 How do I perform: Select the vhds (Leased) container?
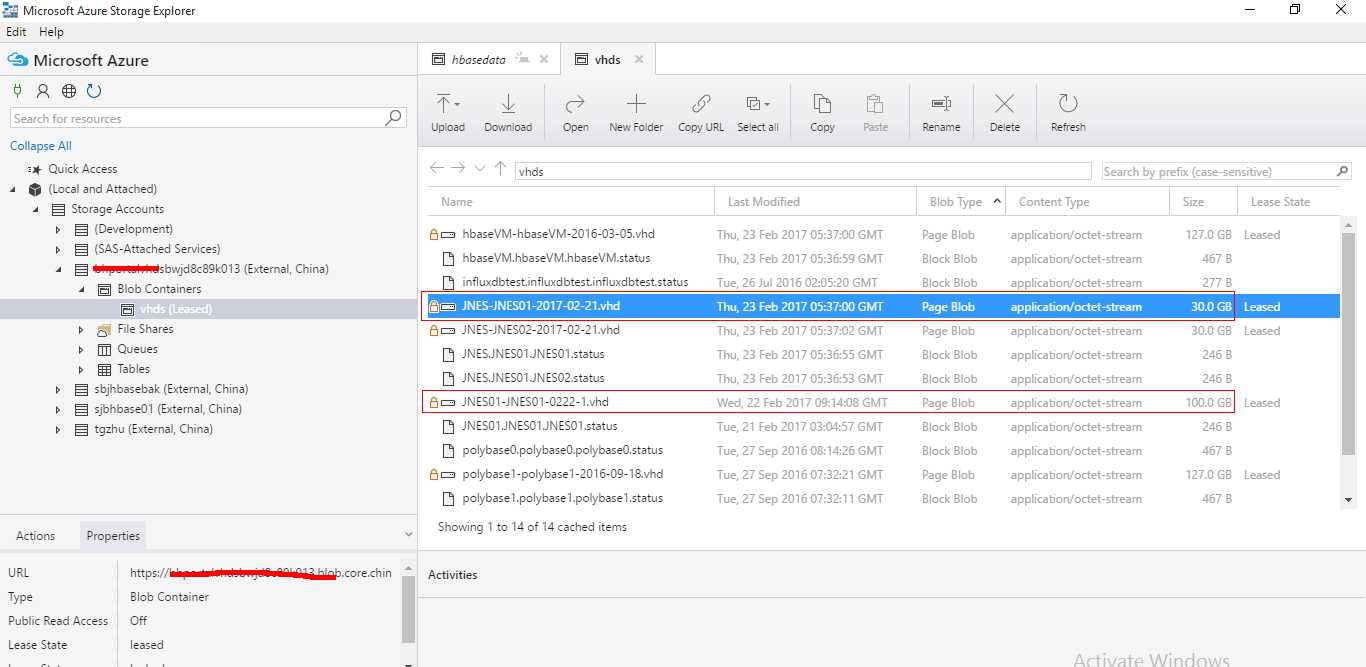pyautogui.click(x=176, y=309)
